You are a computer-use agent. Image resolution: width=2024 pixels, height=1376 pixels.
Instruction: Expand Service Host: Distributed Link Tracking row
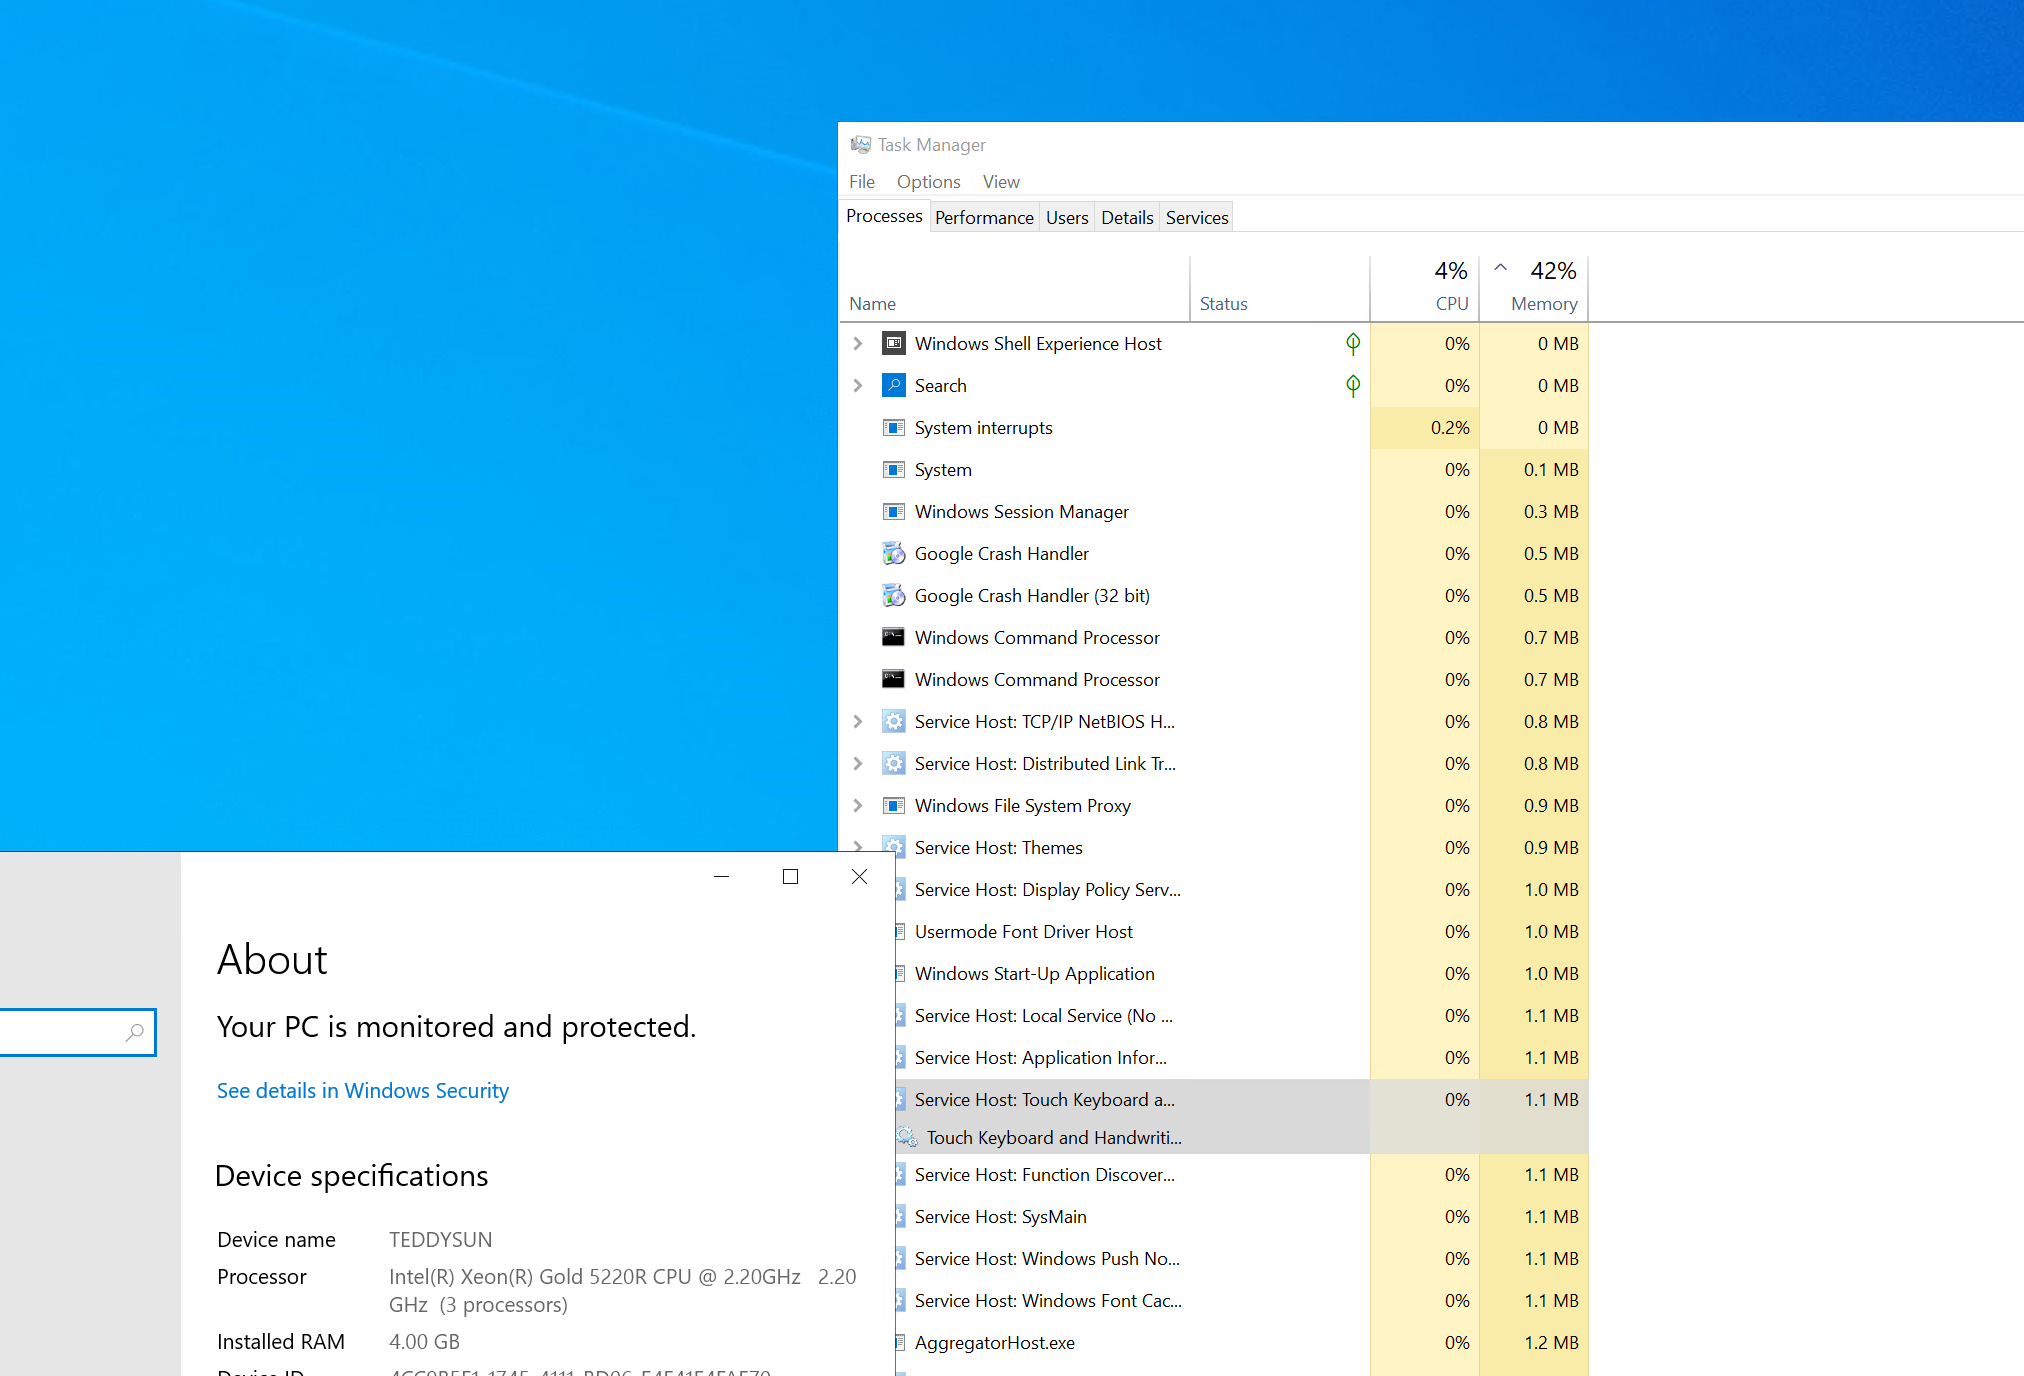858,763
